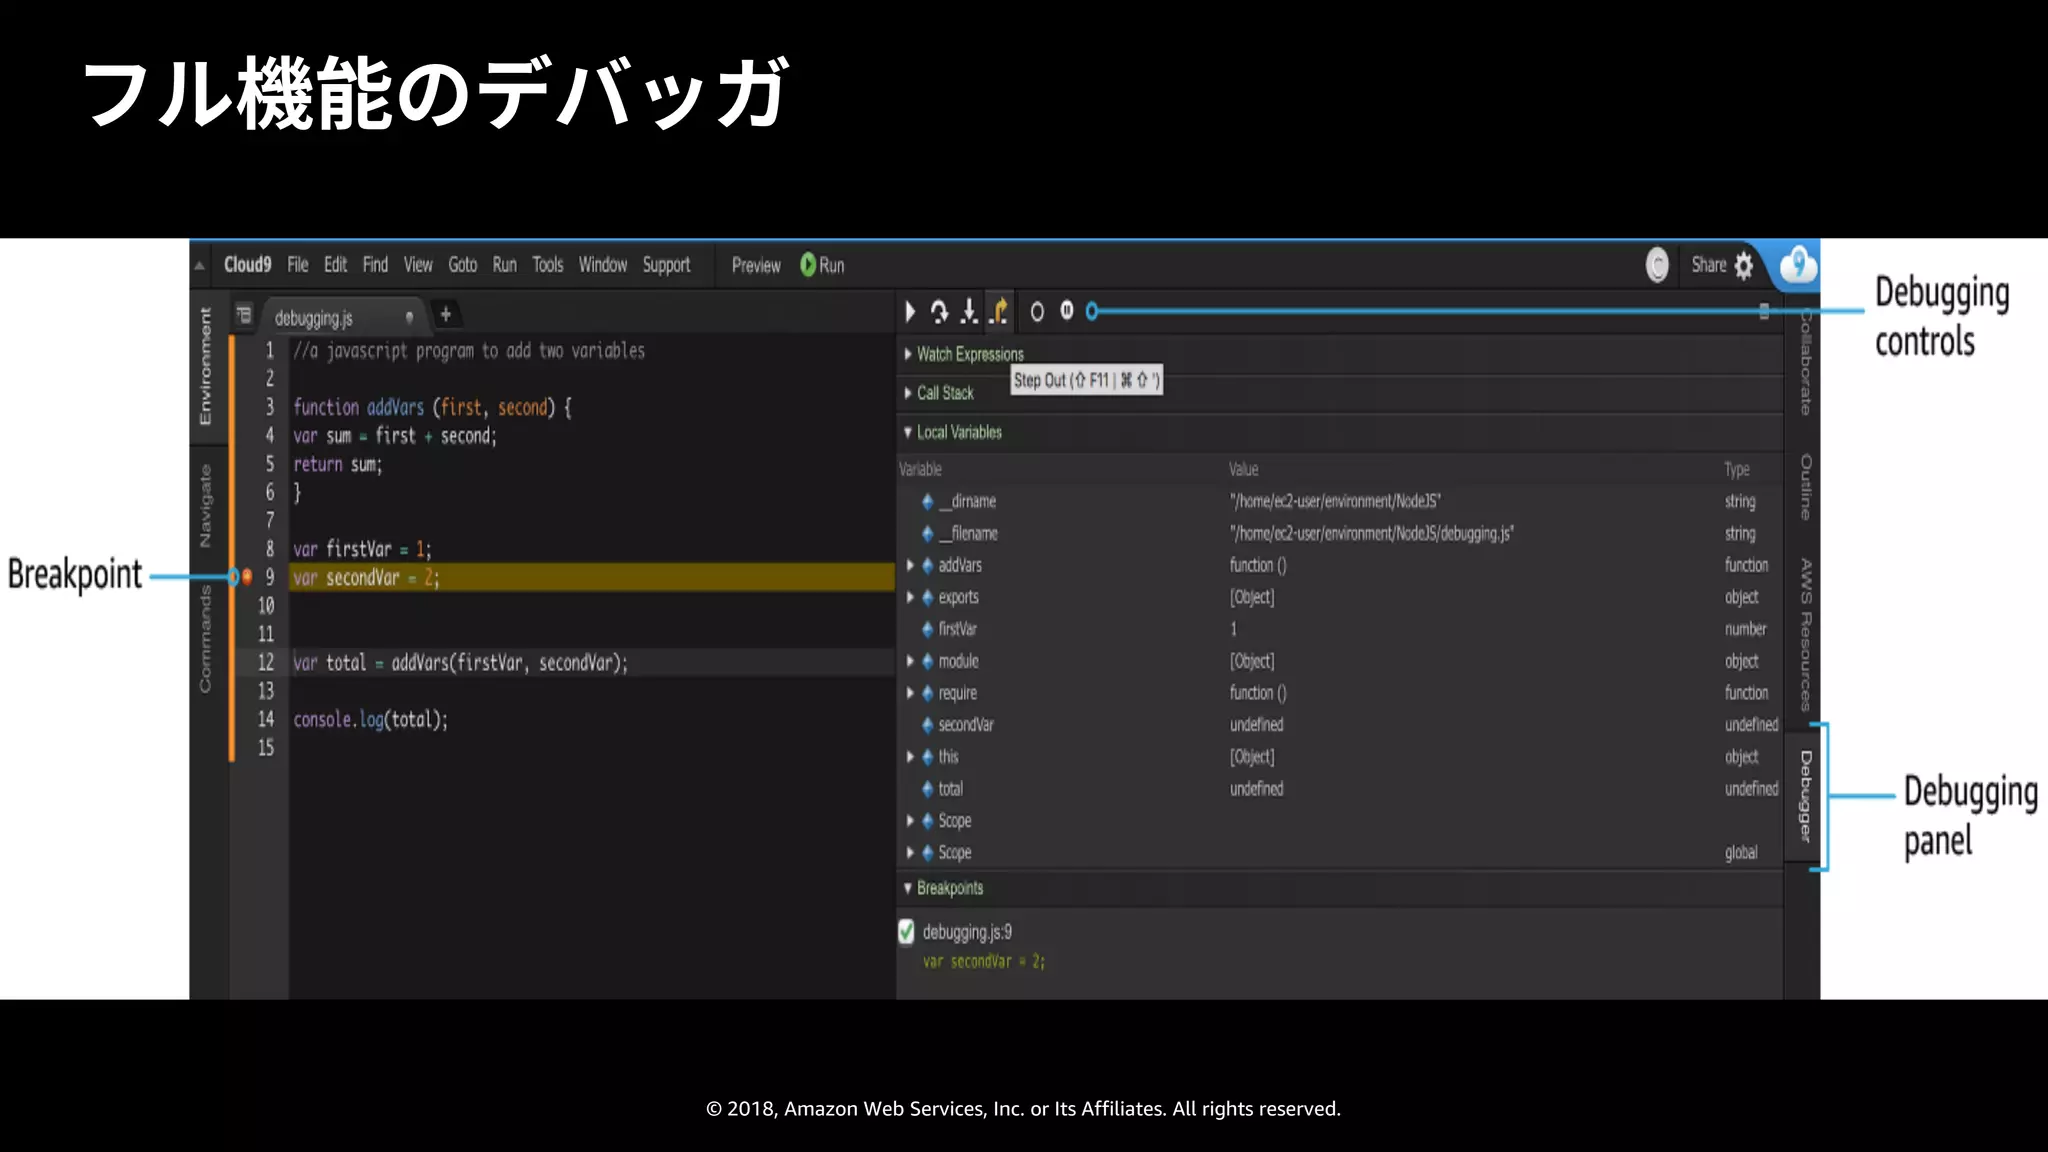Click the Step Over debugger icon
This screenshot has height=1152, width=2048.
(939, 312)
